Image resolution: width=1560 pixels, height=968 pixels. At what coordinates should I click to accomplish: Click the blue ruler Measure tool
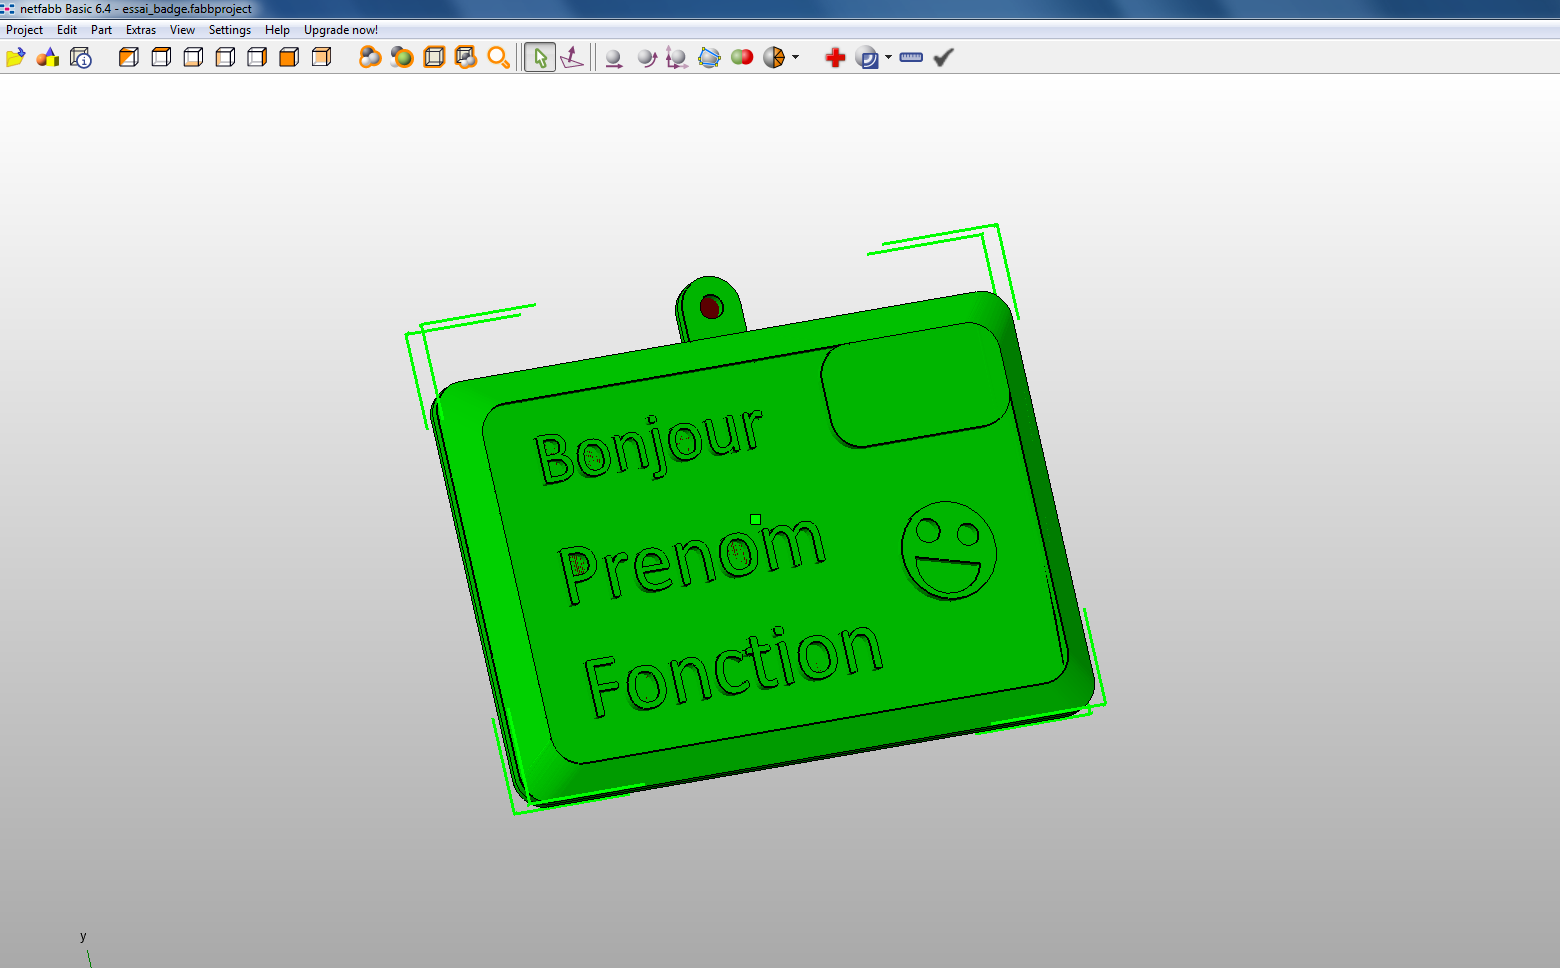911,58
